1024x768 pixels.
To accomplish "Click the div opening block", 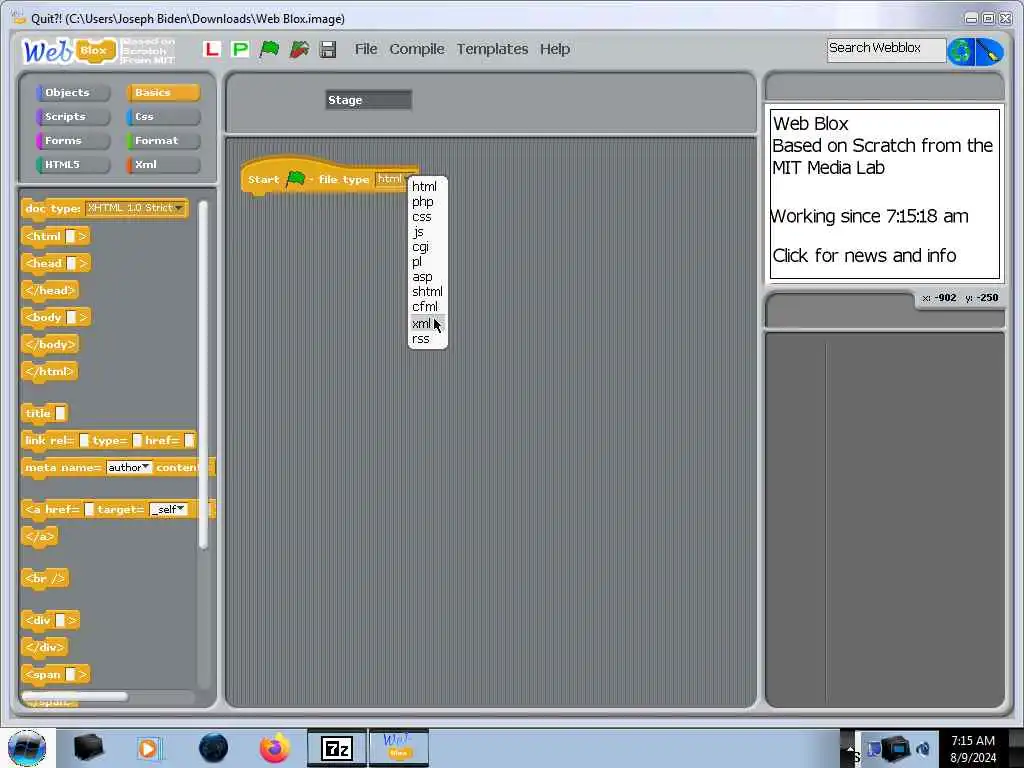I will pos(50,620).
